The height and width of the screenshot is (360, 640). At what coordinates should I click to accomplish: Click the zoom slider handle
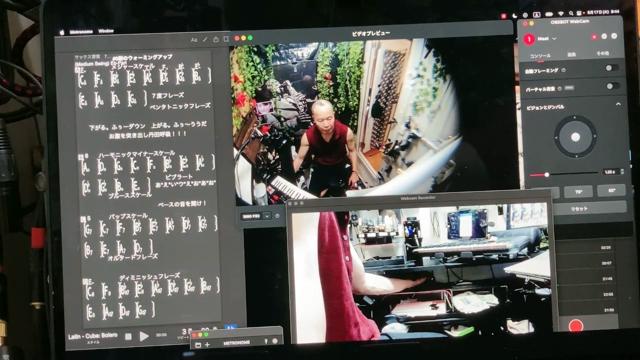click(x=546, y=175)
